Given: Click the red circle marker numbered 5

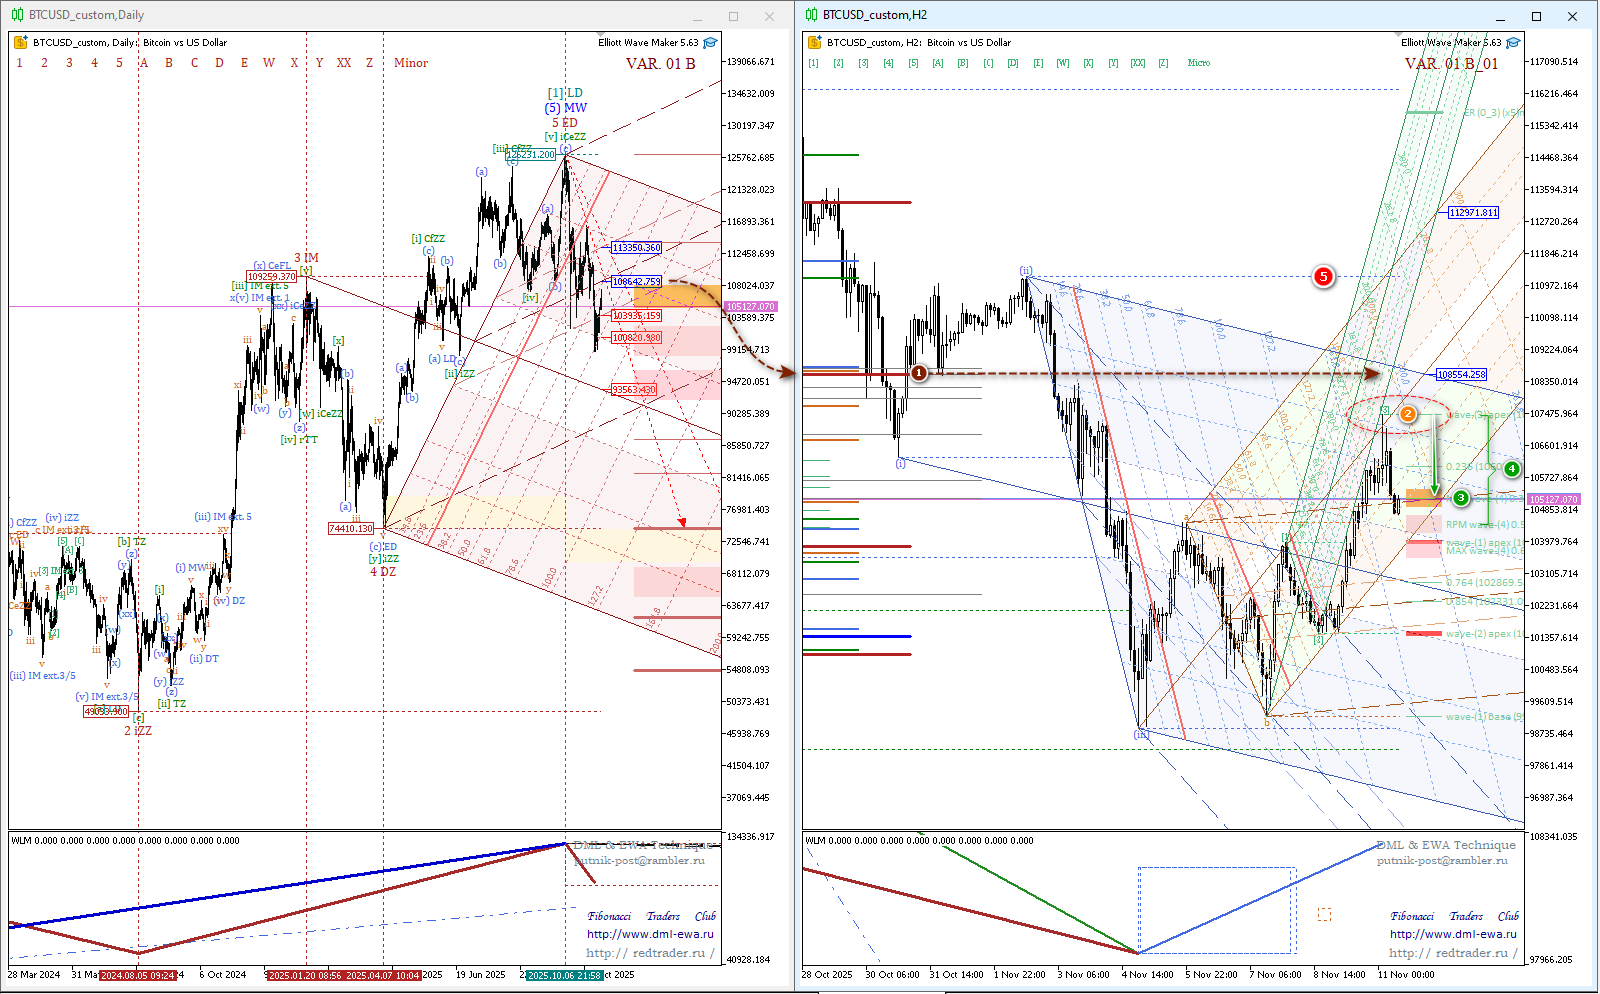Looking at the screenshot, I should click(1323, 276).
